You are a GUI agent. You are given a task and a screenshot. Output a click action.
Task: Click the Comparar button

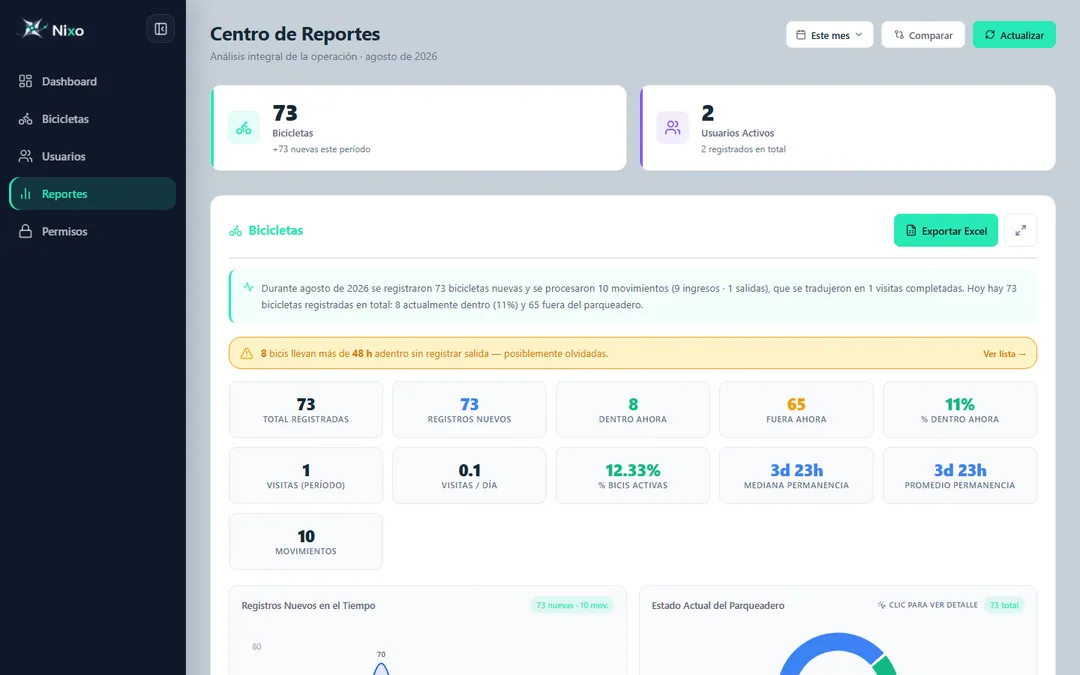pyautogui.click(x=923, y=35)
